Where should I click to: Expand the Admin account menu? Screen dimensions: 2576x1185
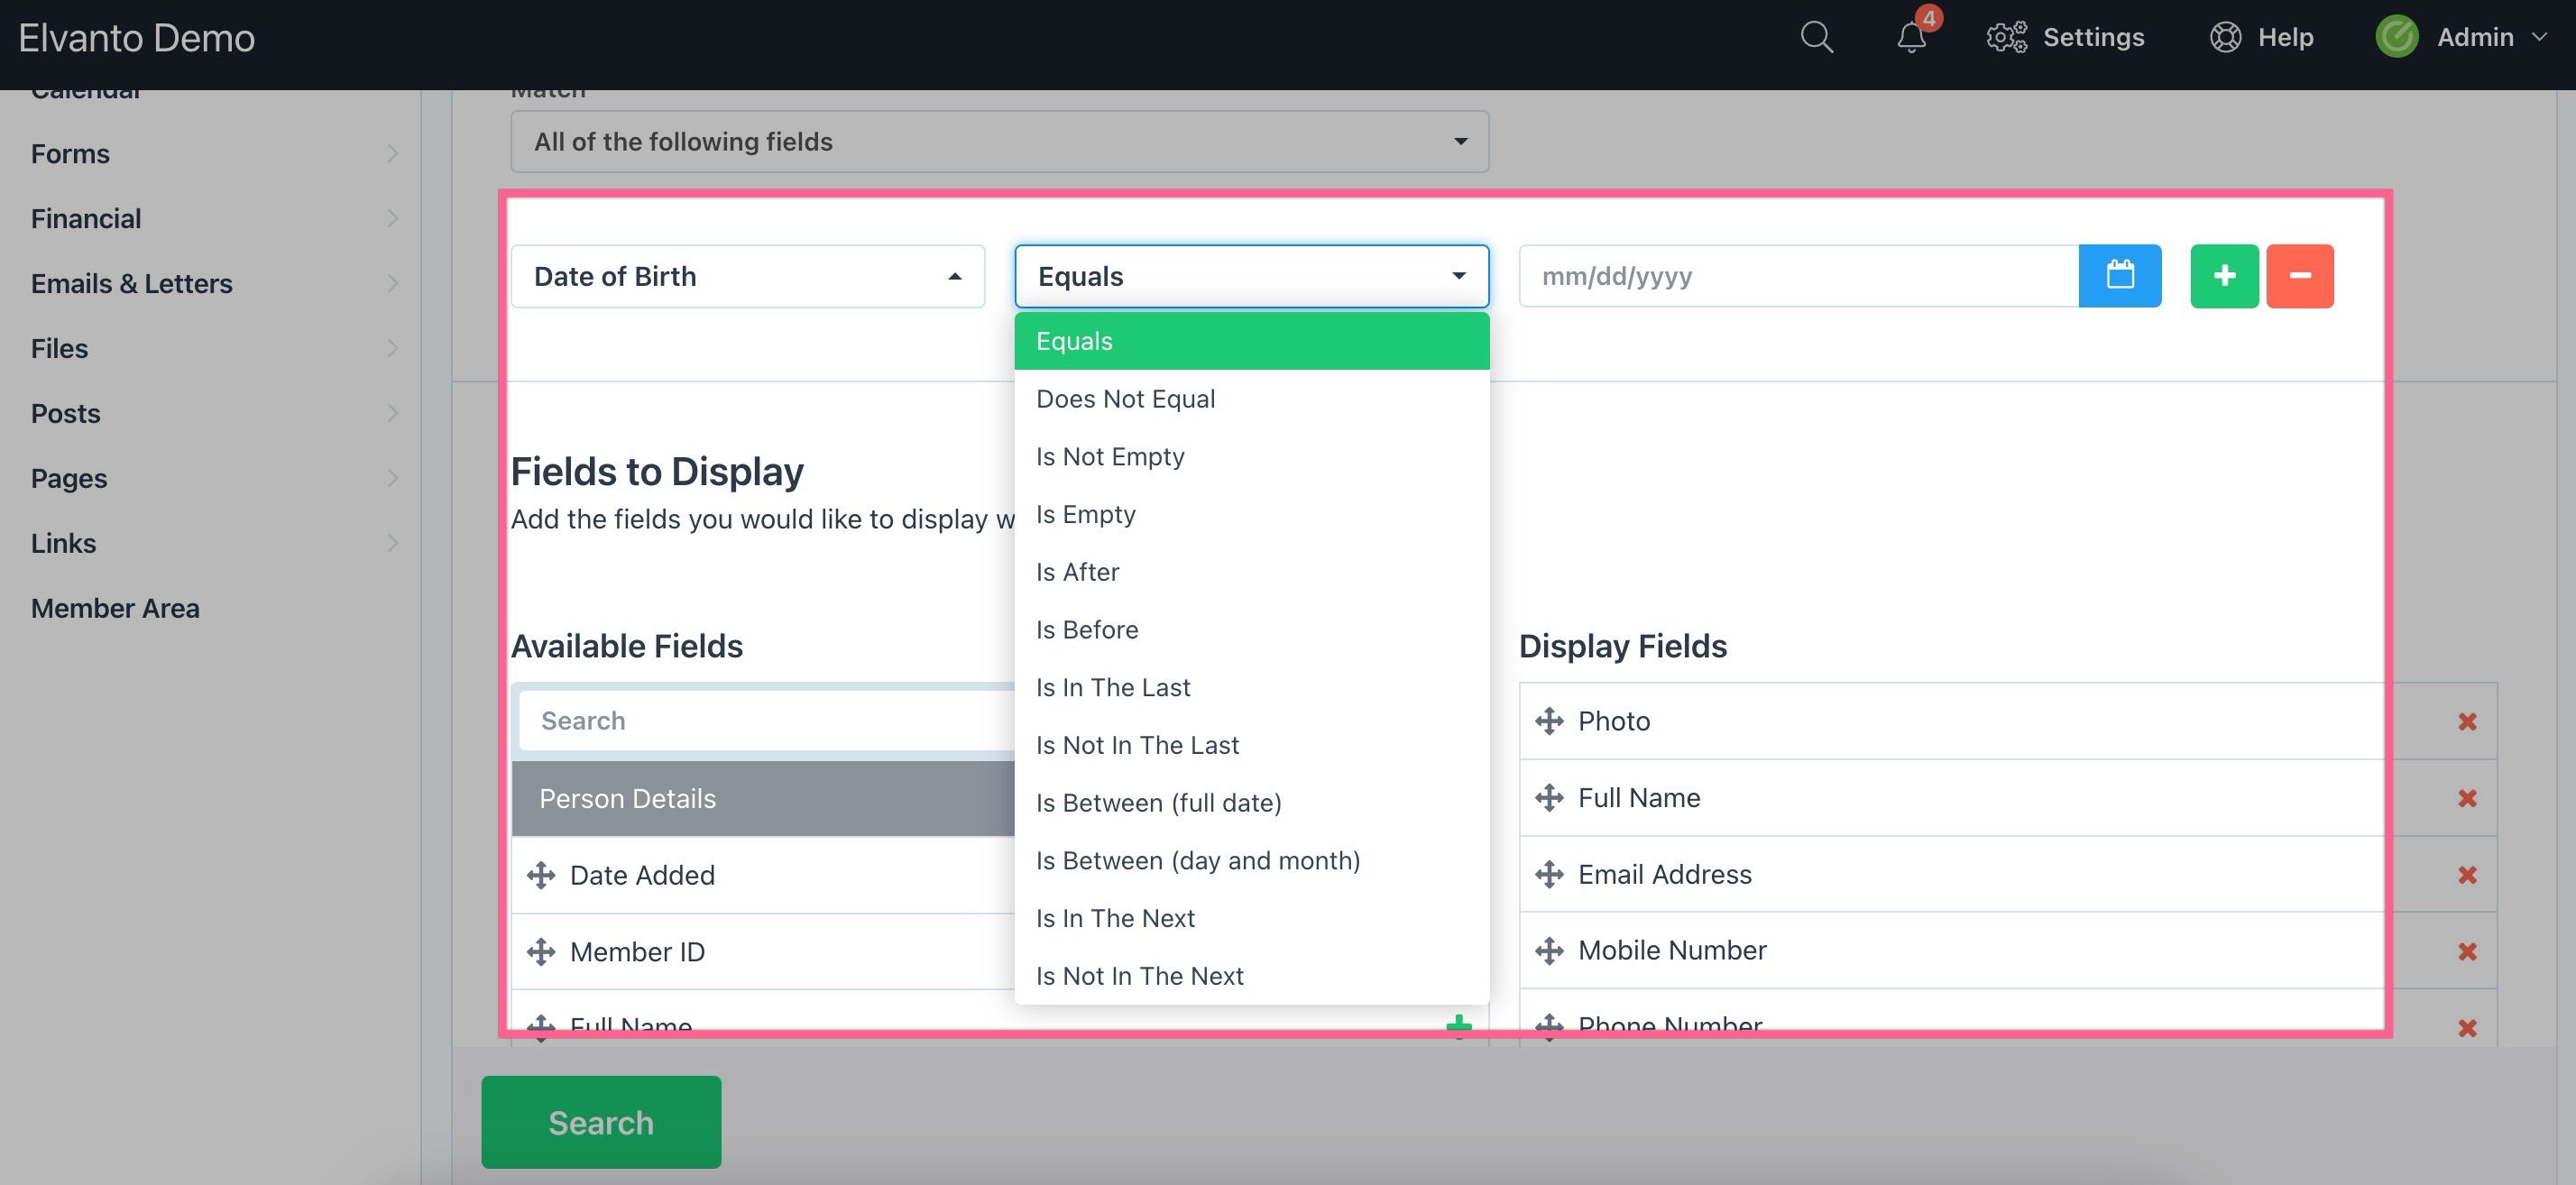click(x=2474, y=37)
